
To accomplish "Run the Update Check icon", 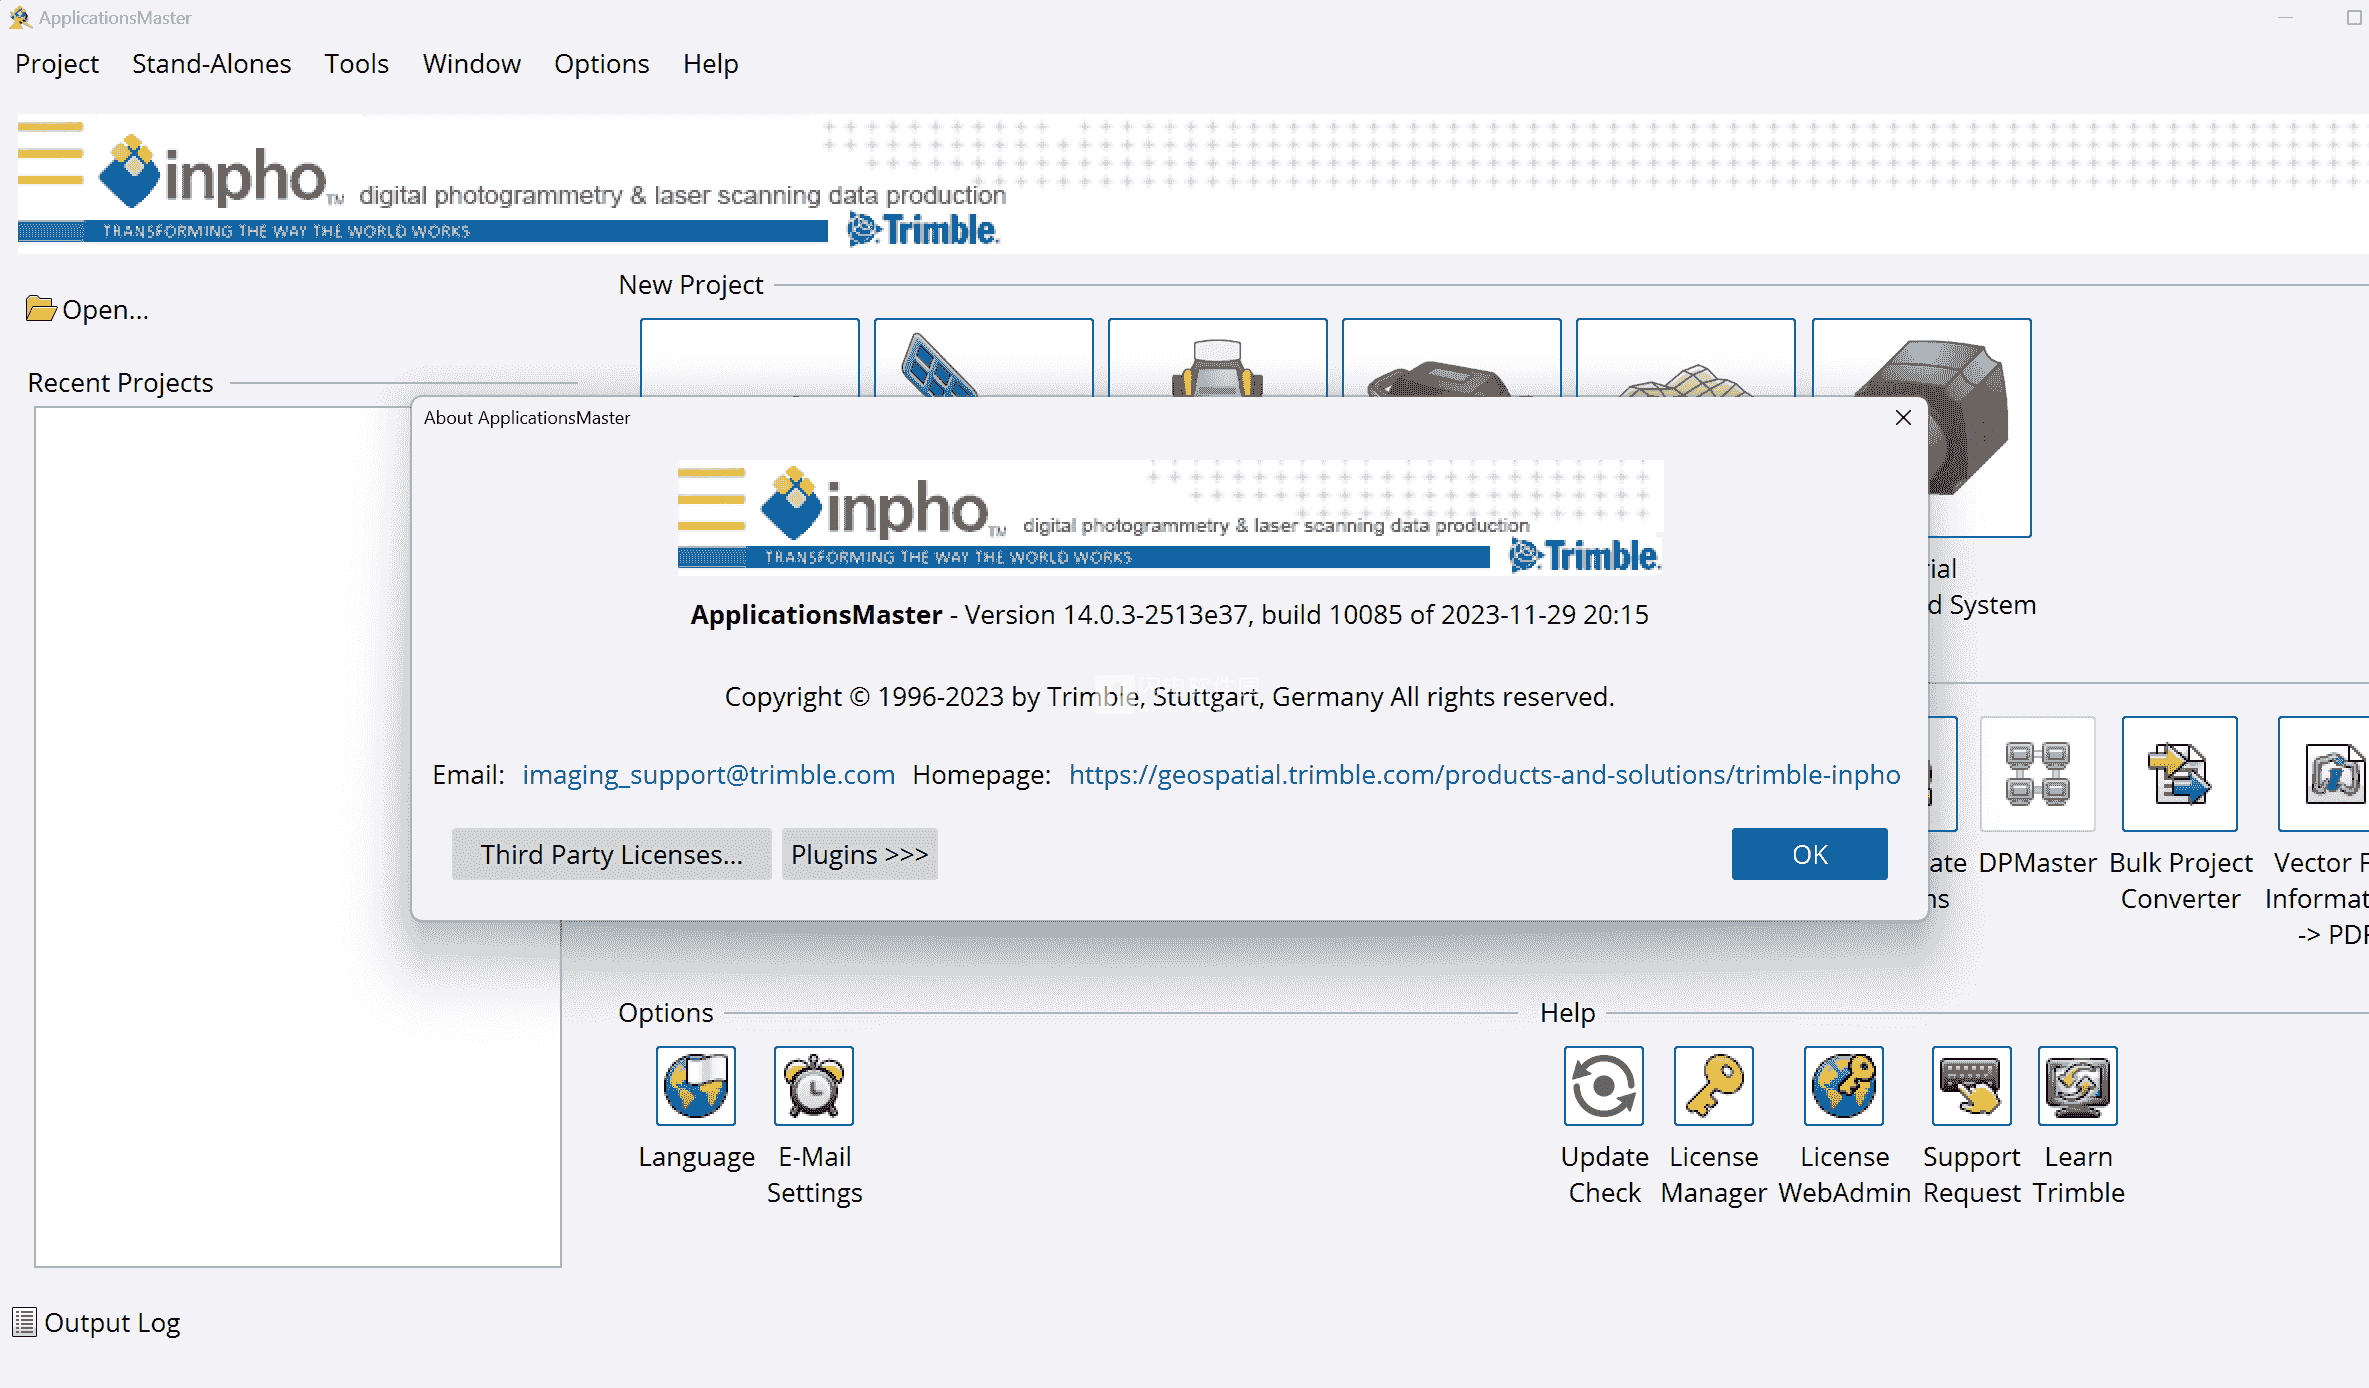I will (1603, 1085).
